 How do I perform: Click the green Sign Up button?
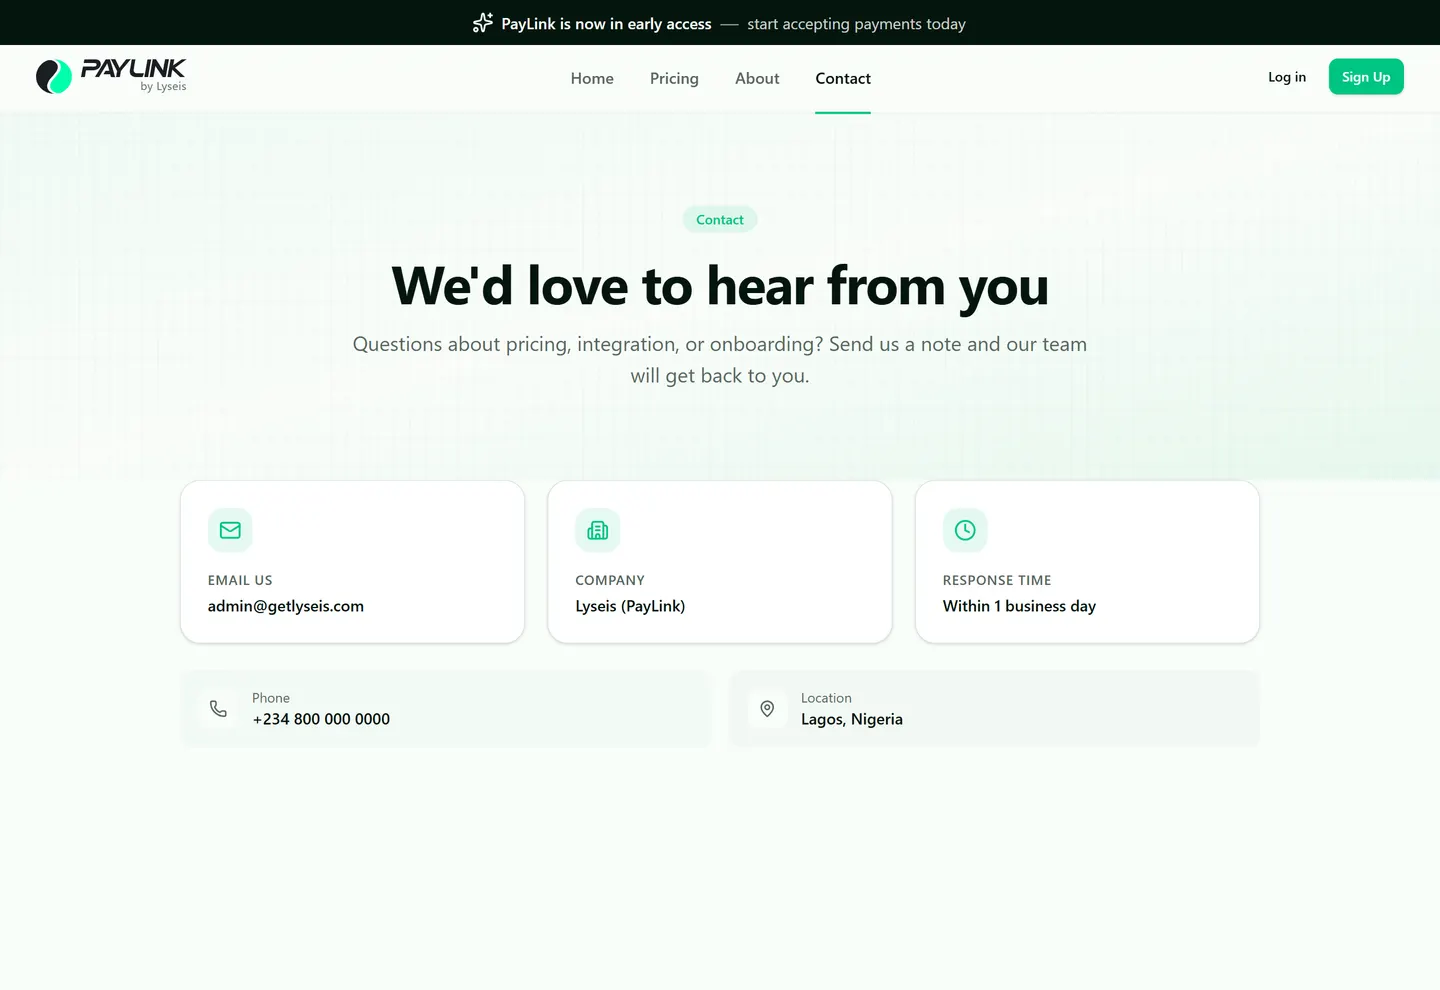tap(1366, 77)
